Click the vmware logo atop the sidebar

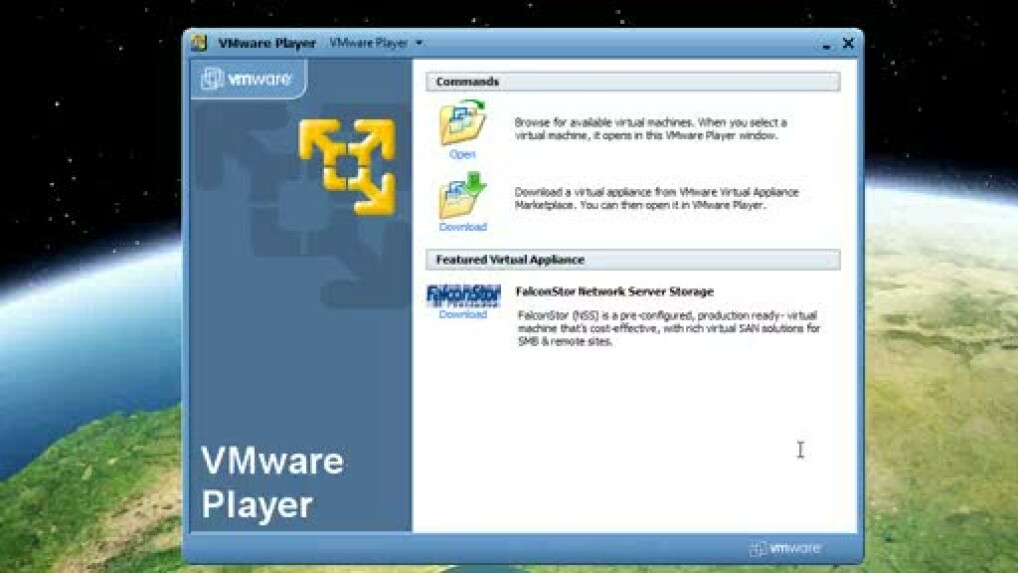247,80
